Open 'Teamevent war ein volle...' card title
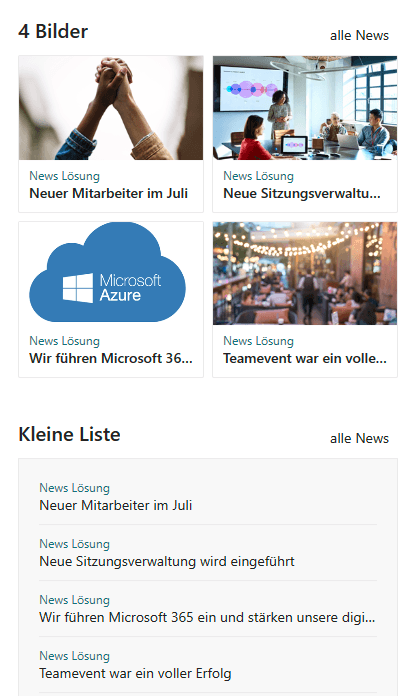Image resolution: width=415 pixels, height=696 pixels. click(x=305, y=358)
